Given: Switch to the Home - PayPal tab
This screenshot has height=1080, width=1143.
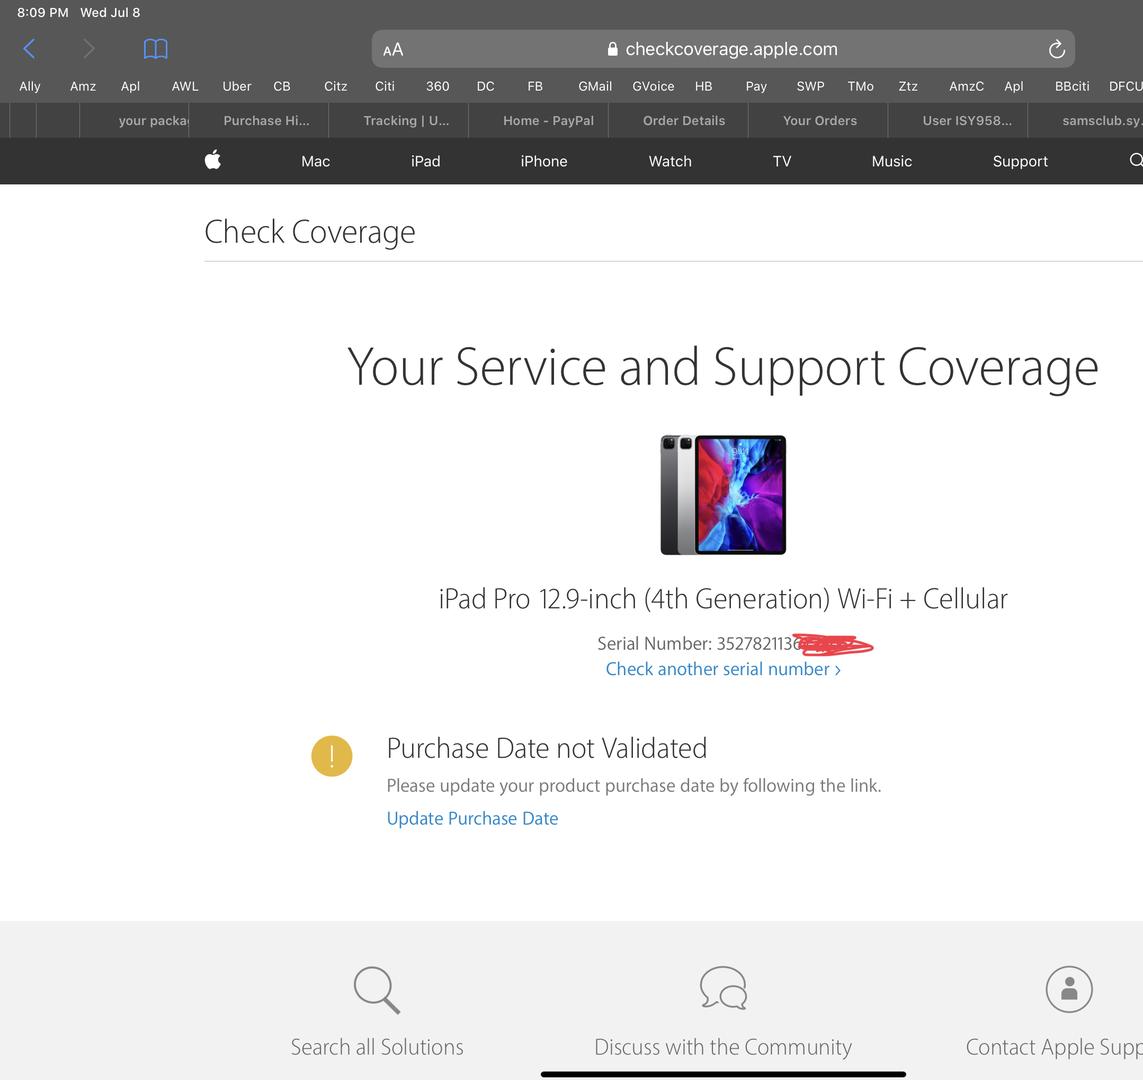Looking at the screenshot, I should tap(539, 120).
